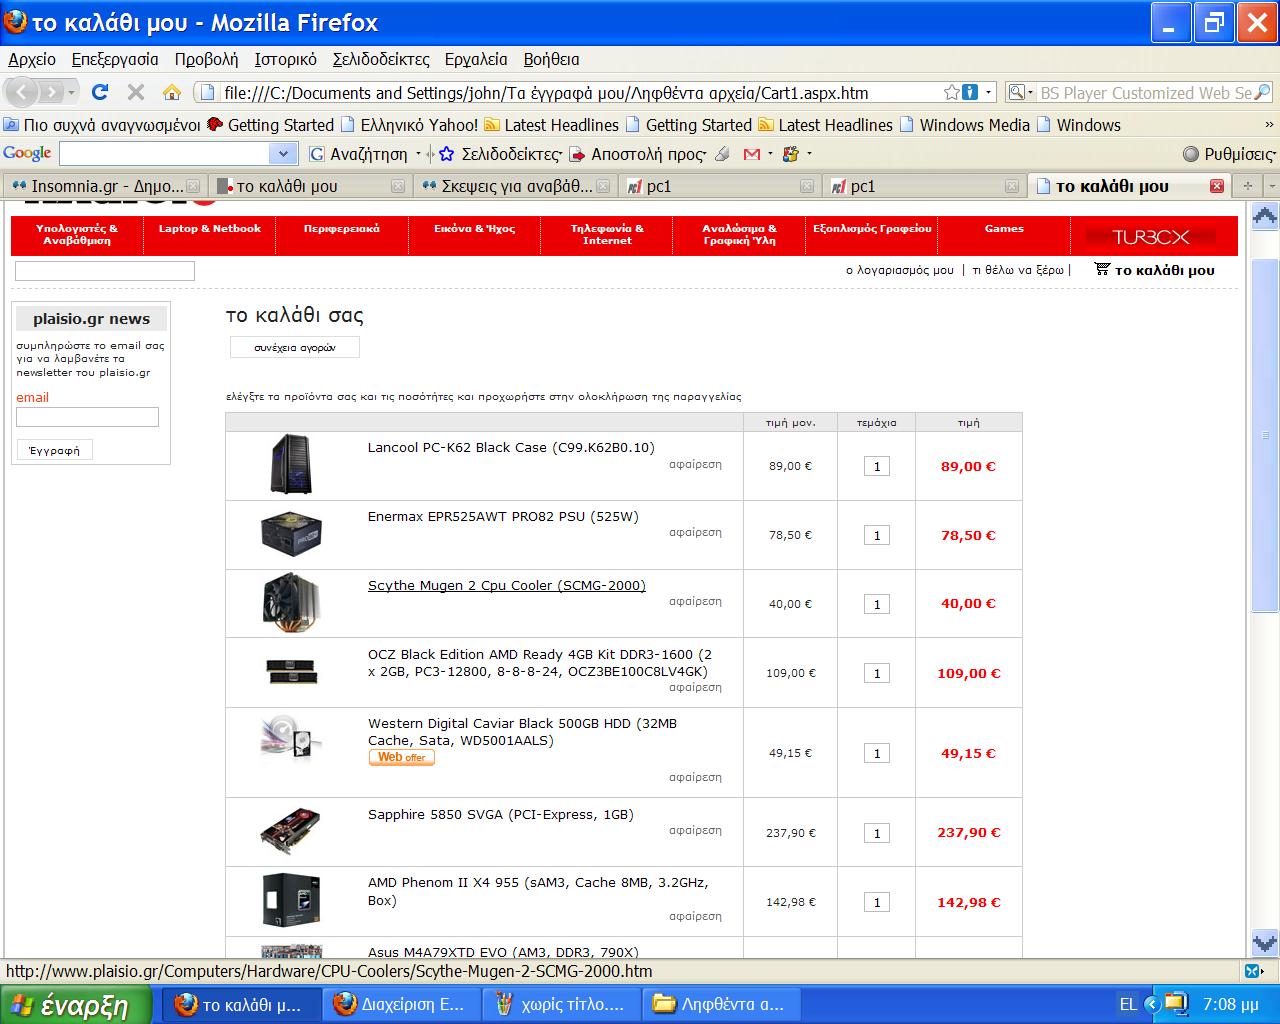
Task: Expand the URL bar history dropdown
Action: click(989, 92)
